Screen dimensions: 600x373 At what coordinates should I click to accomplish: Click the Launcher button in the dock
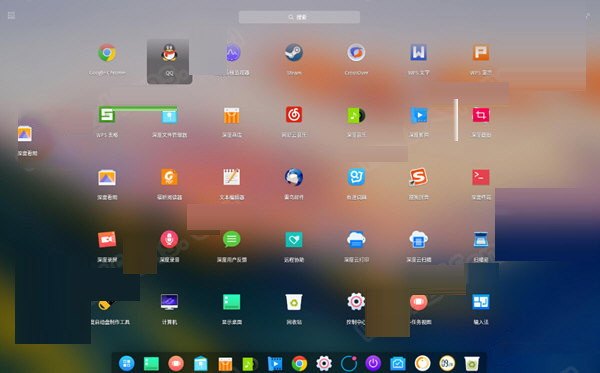click(x=127, y=363)
